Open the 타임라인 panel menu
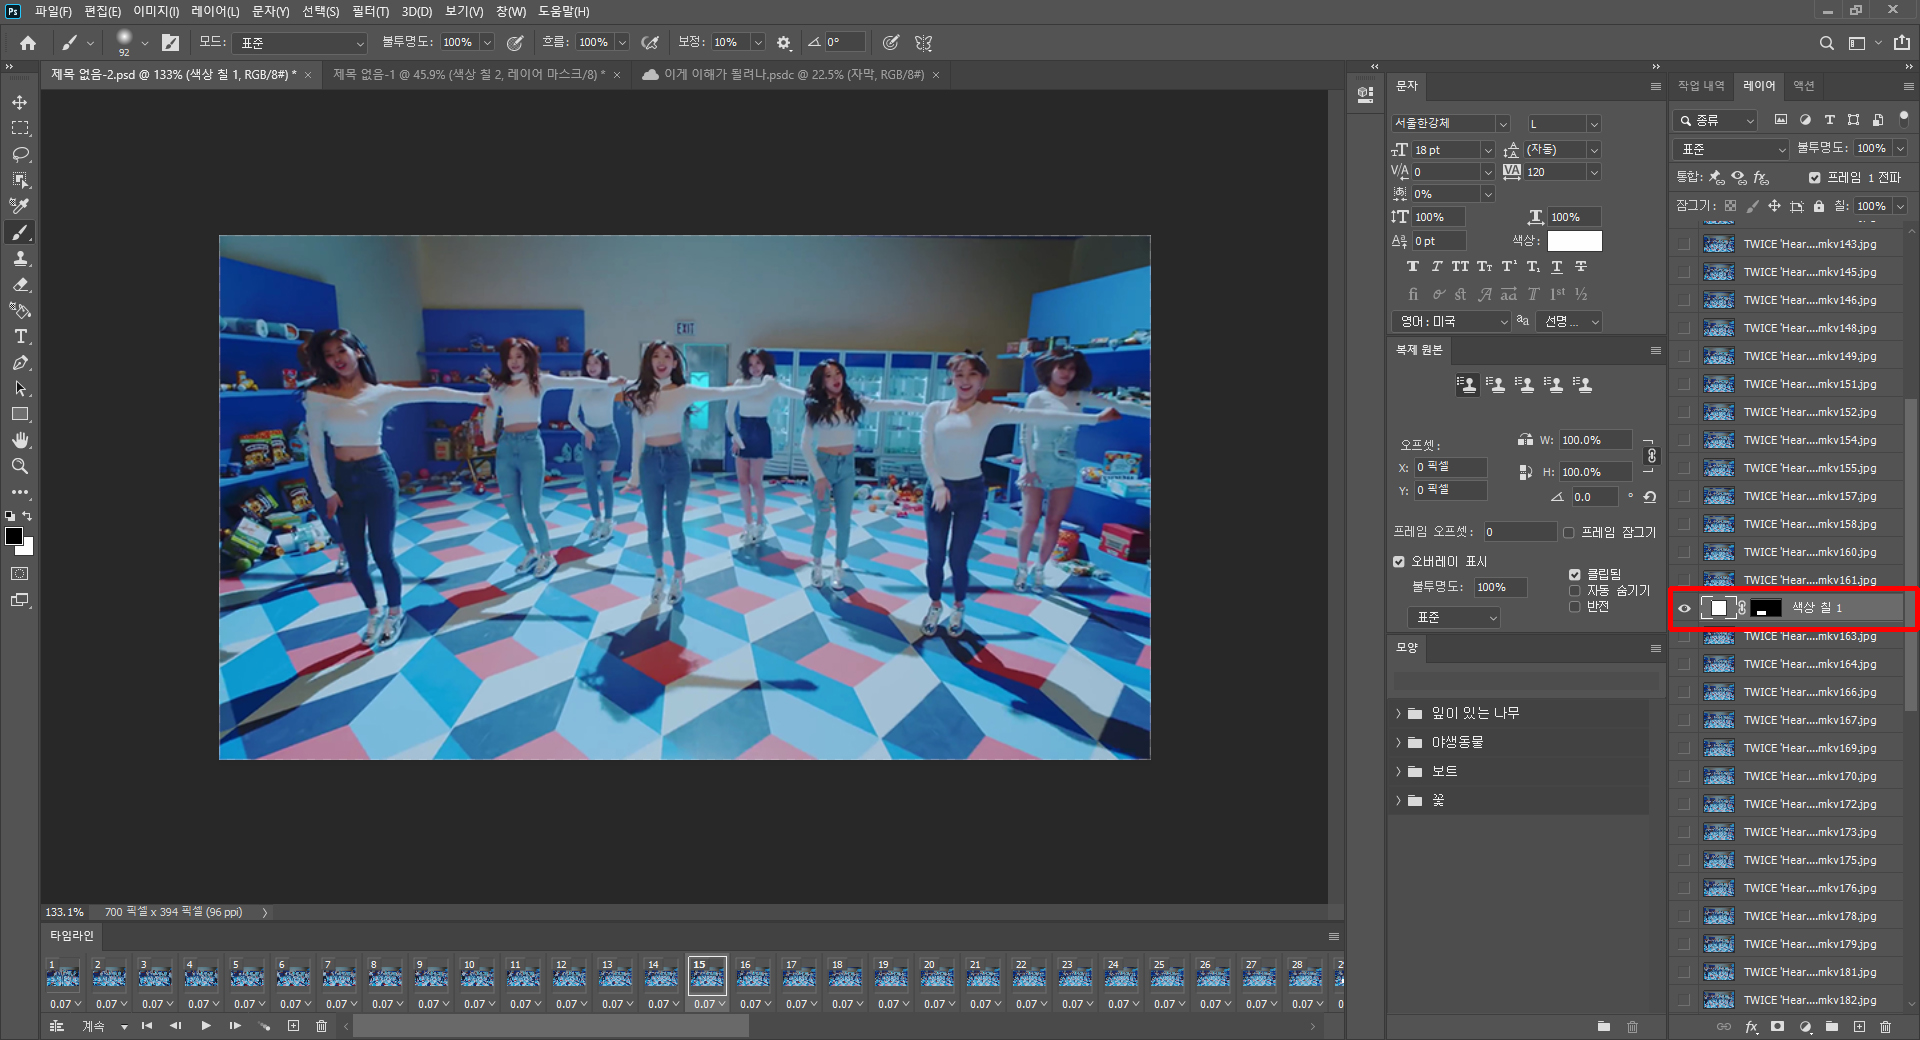The height and width of the screenshot is (1040, 1920). tap(1333, 937)
